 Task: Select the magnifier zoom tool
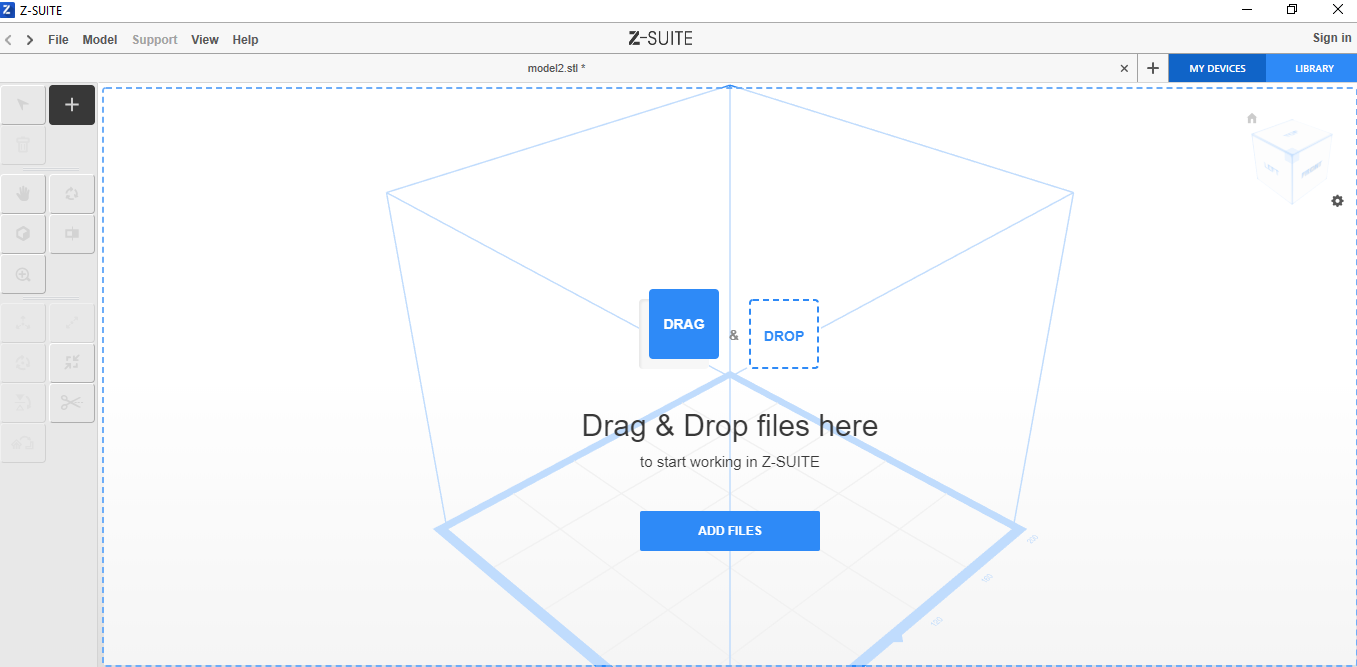click(x=23, y=273)
